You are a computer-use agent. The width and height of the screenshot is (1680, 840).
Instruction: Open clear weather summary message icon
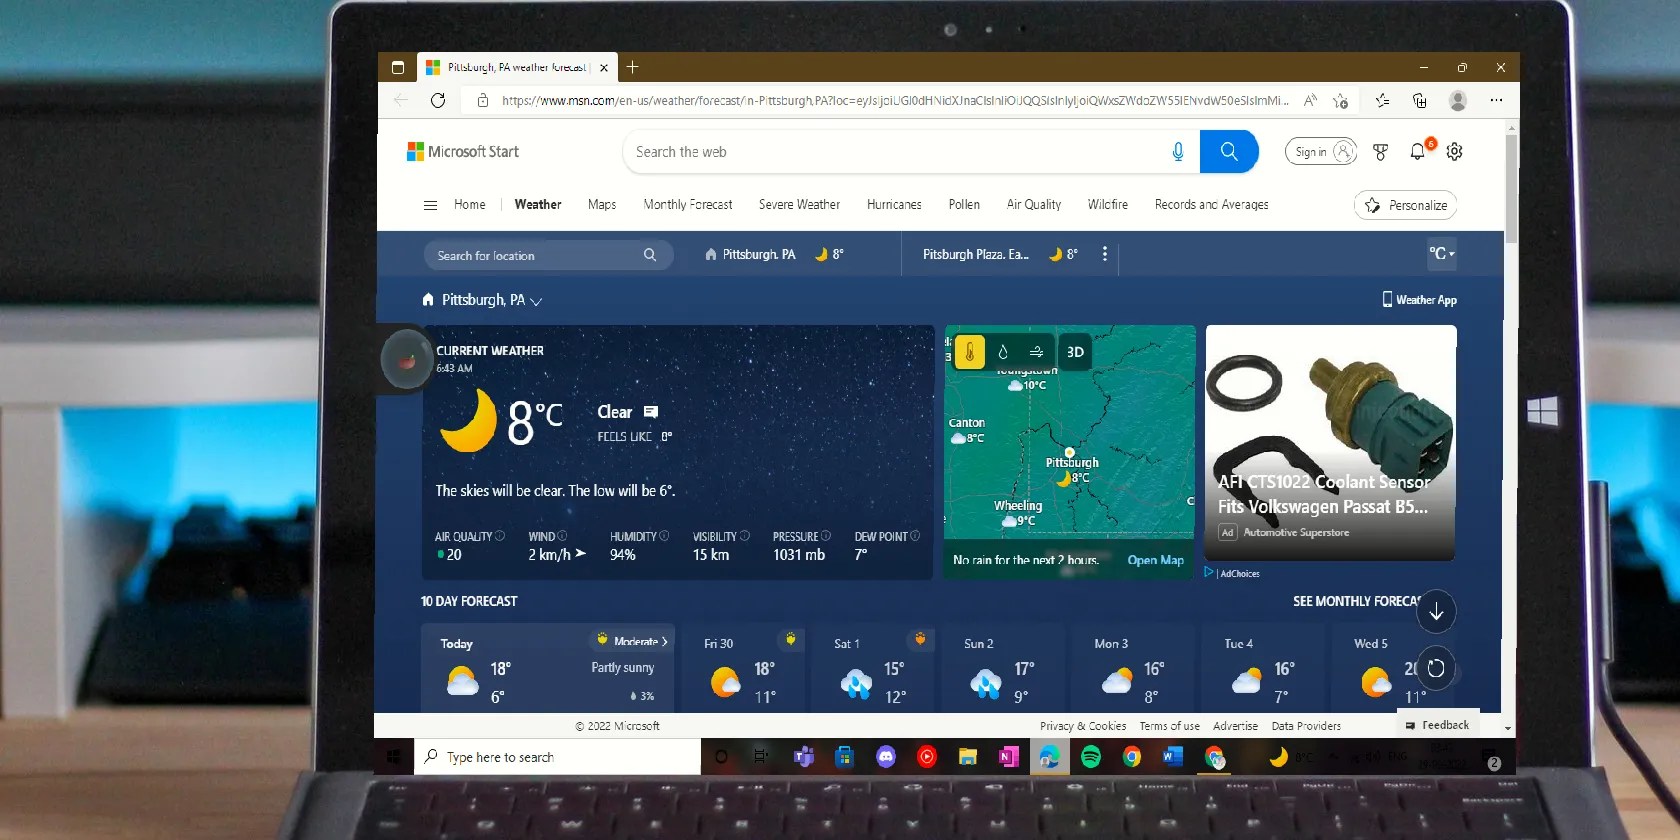click(651, 412)
